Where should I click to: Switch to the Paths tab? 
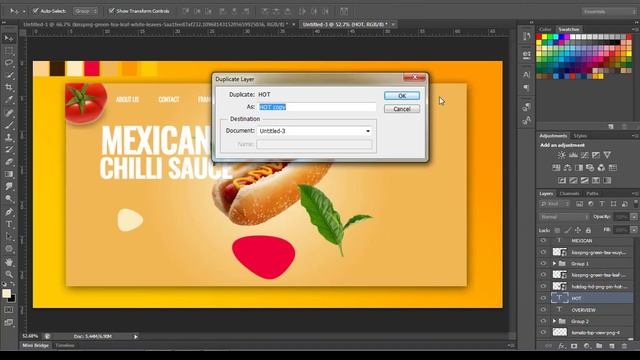(x=592, y=193)
